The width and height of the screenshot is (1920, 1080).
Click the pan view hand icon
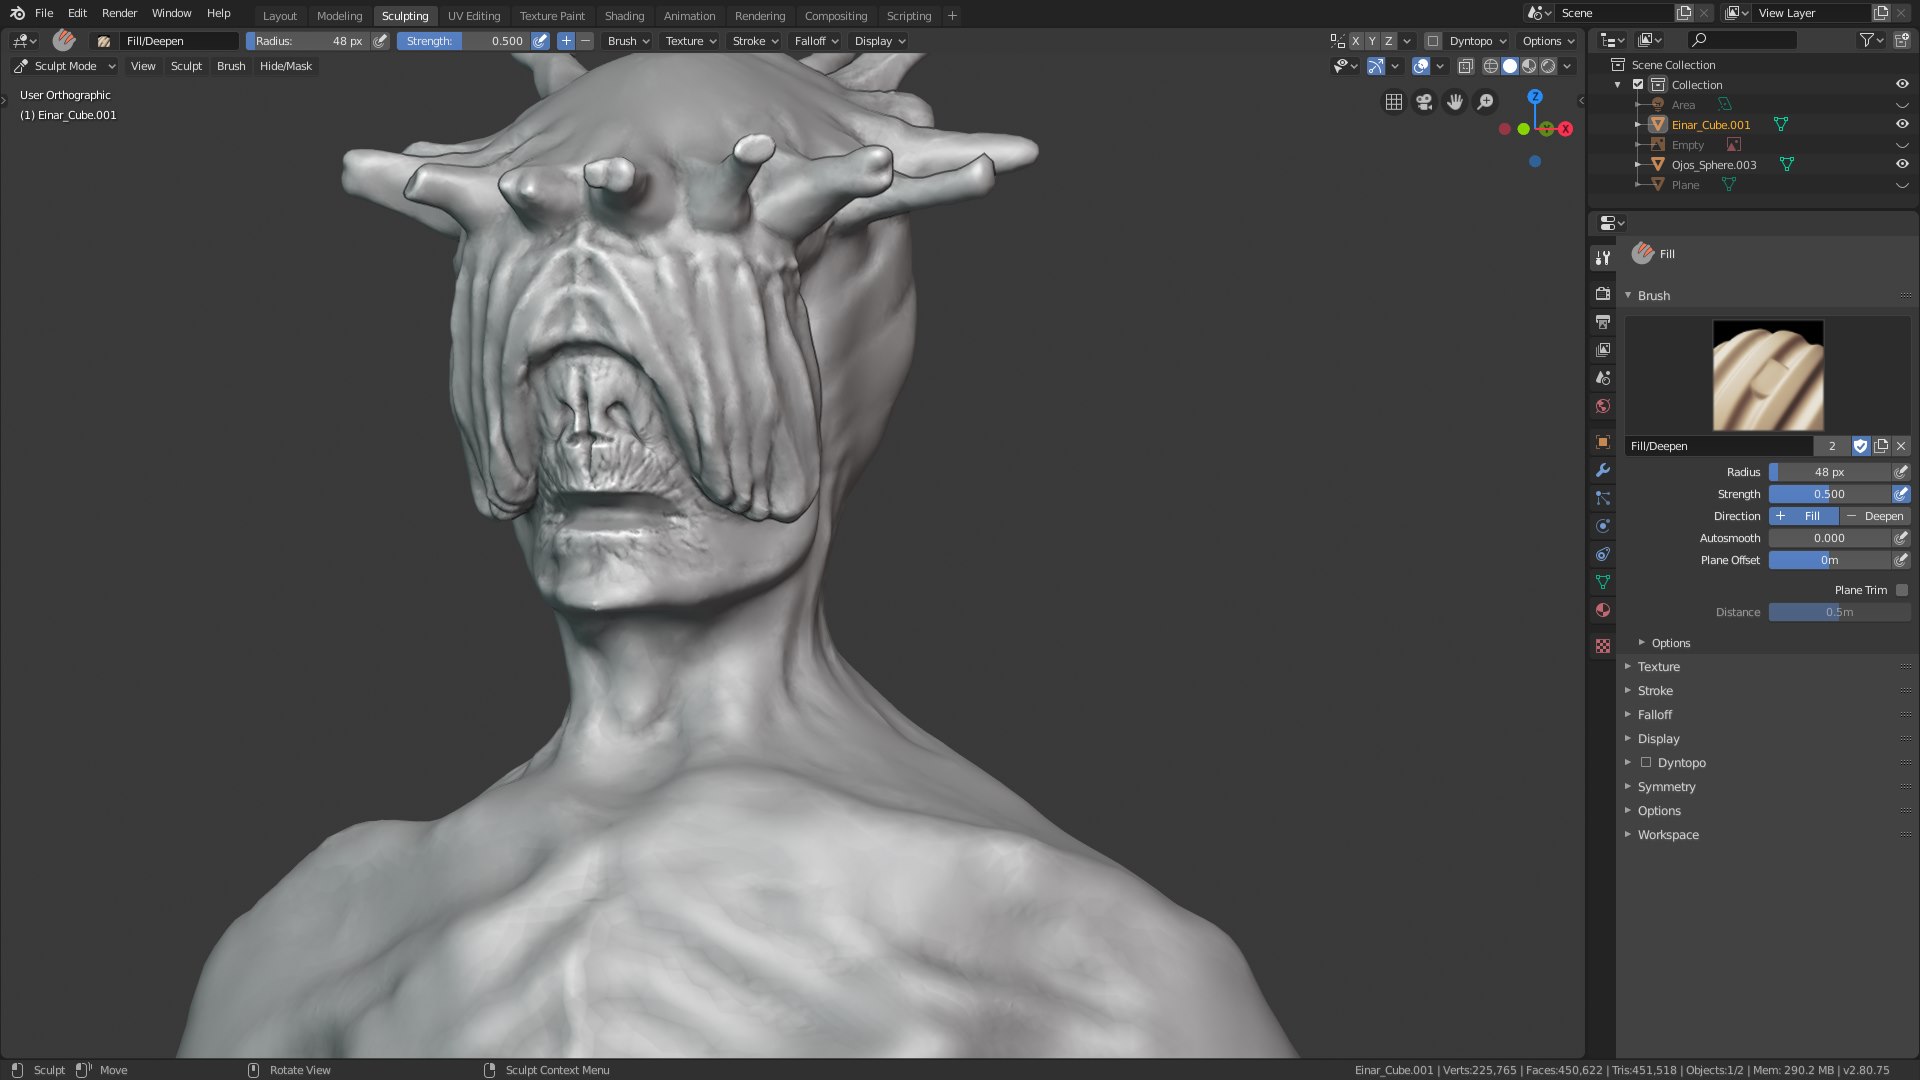1455,102
